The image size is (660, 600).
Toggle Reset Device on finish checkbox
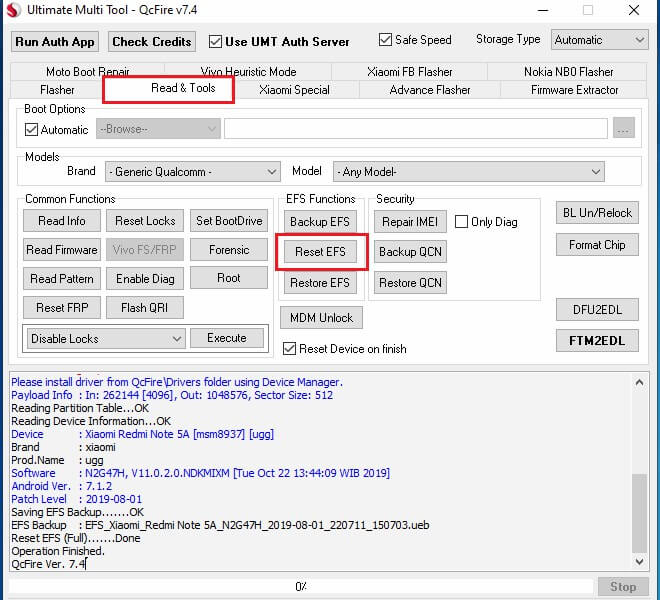pyautogui.click(x=289, y=349)
